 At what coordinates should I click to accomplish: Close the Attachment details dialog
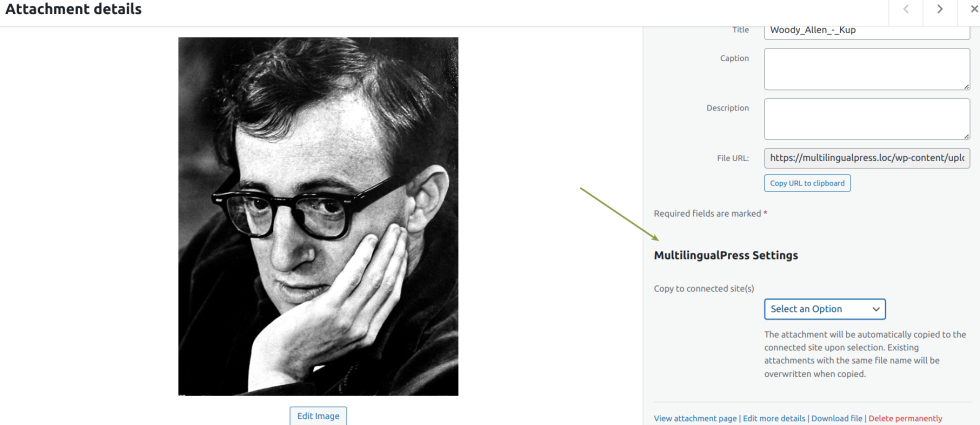972,9
